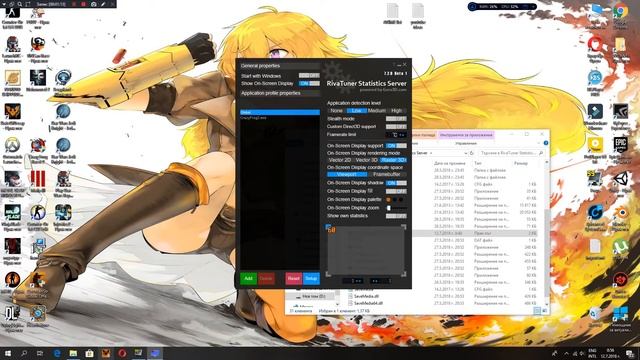Click the Explorer refresh button

tap(472, 153)
